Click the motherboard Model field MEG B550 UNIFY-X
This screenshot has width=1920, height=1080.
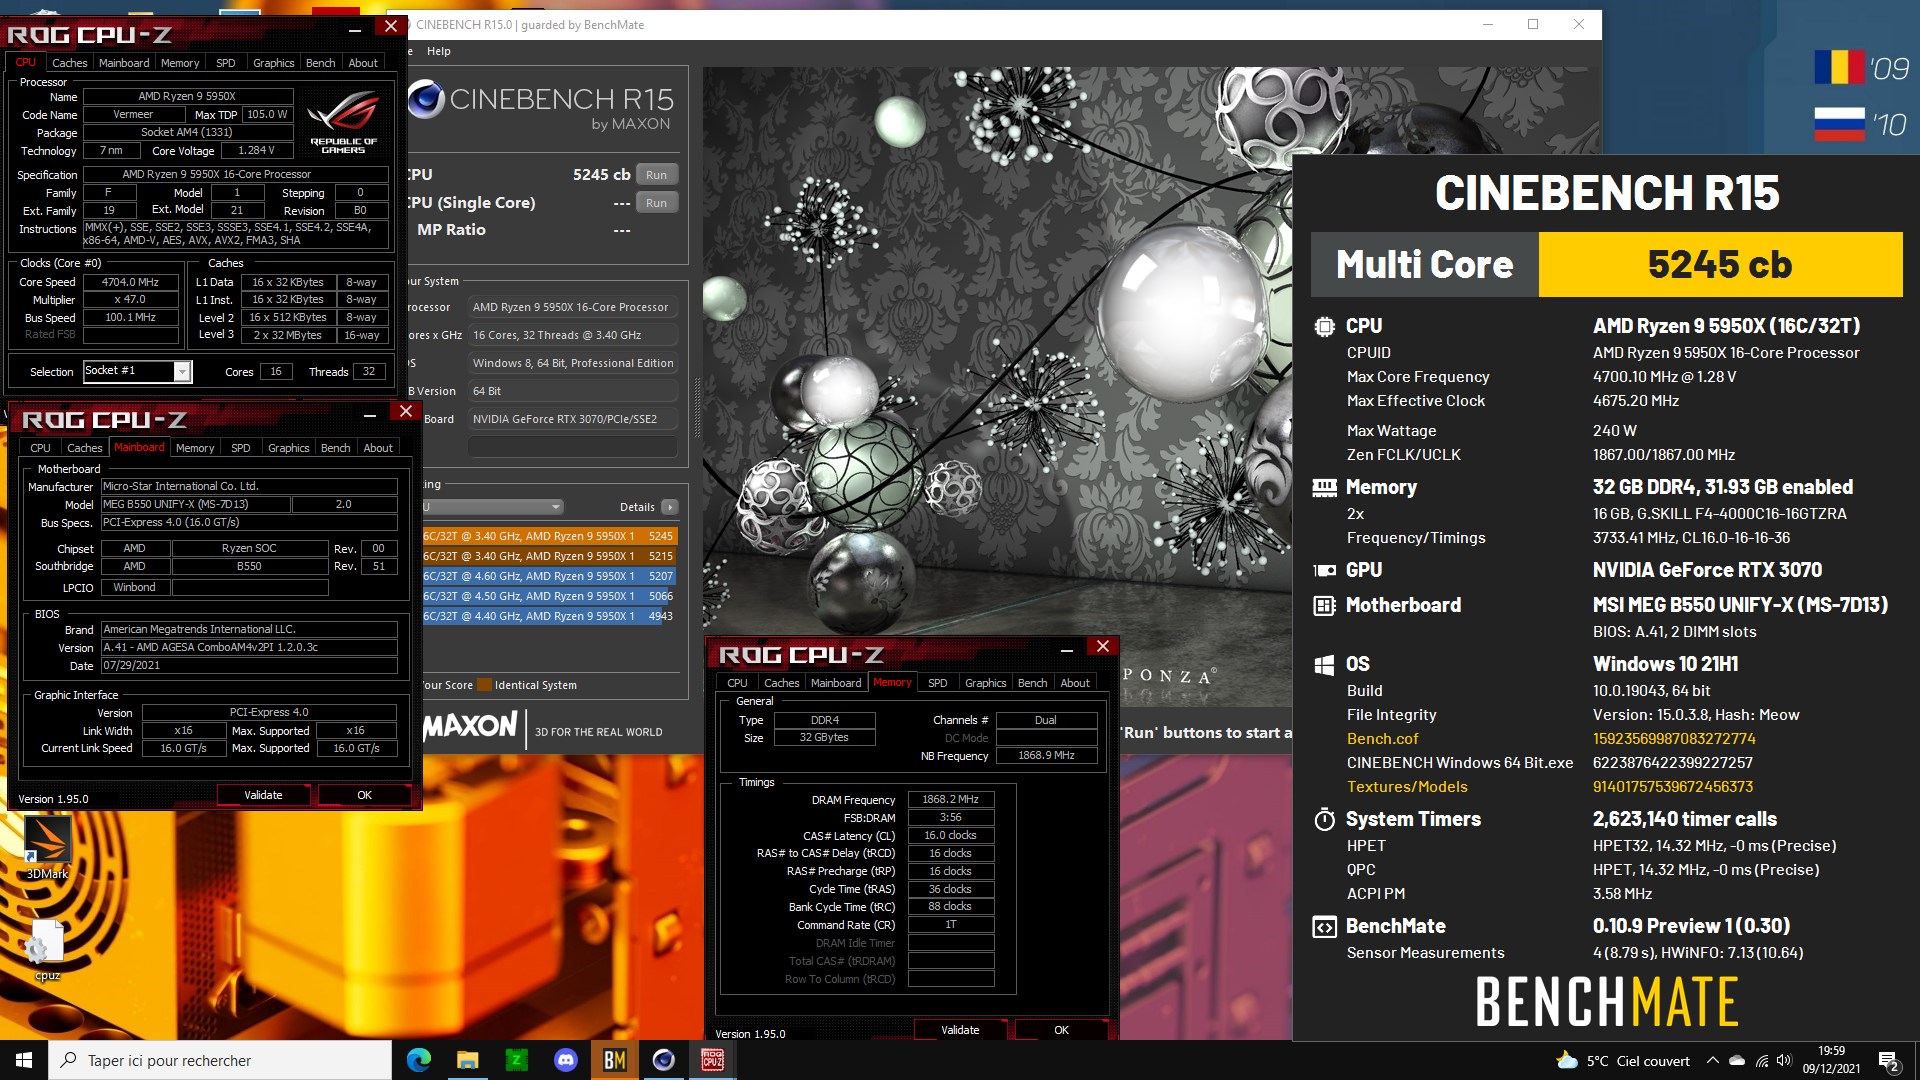coord(195,505)
